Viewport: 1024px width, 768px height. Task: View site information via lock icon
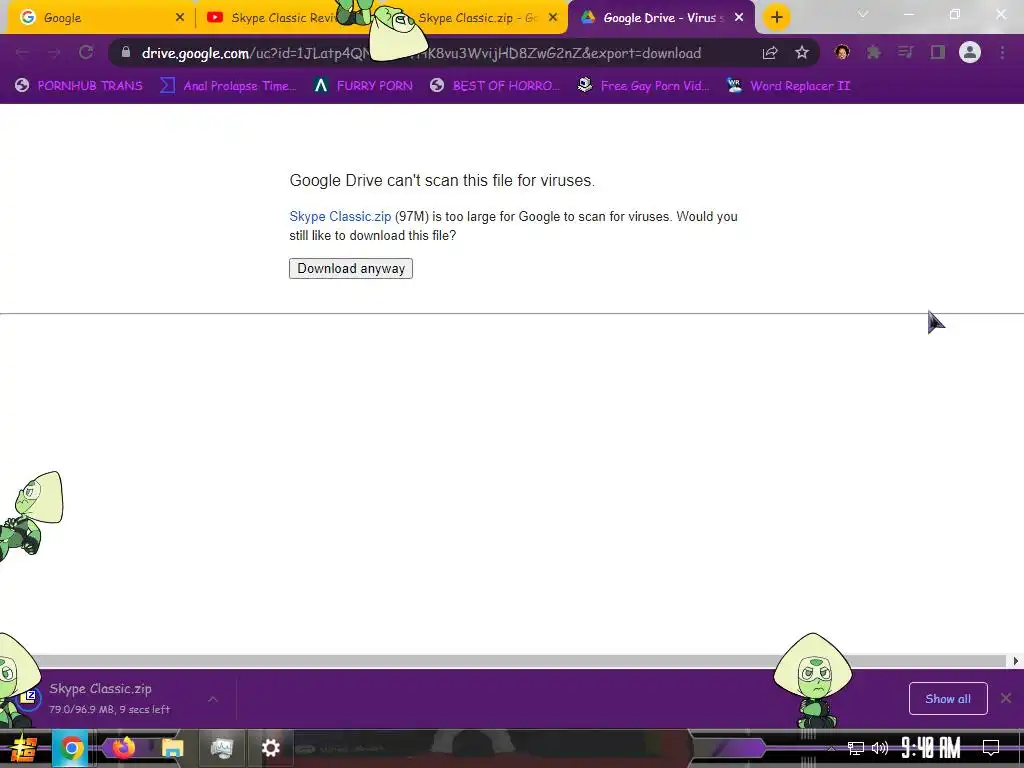(x=126, y=52)
